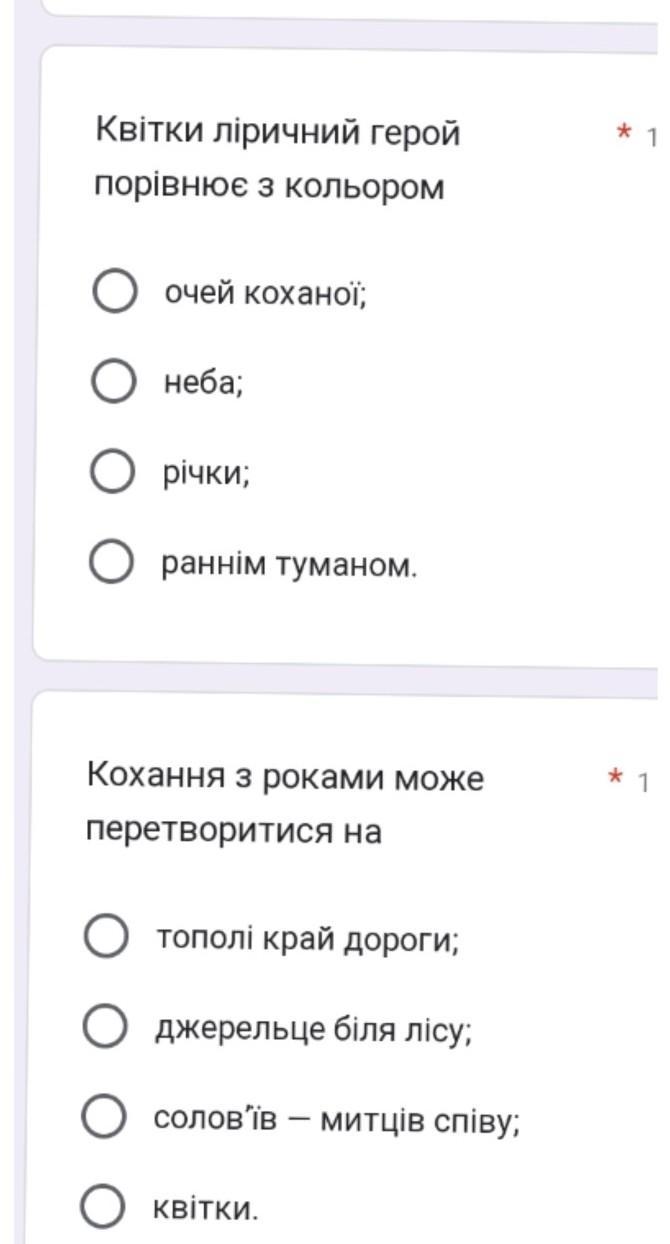Click the red required asterisk on the 'Кохання' question

tap(617, 779)
